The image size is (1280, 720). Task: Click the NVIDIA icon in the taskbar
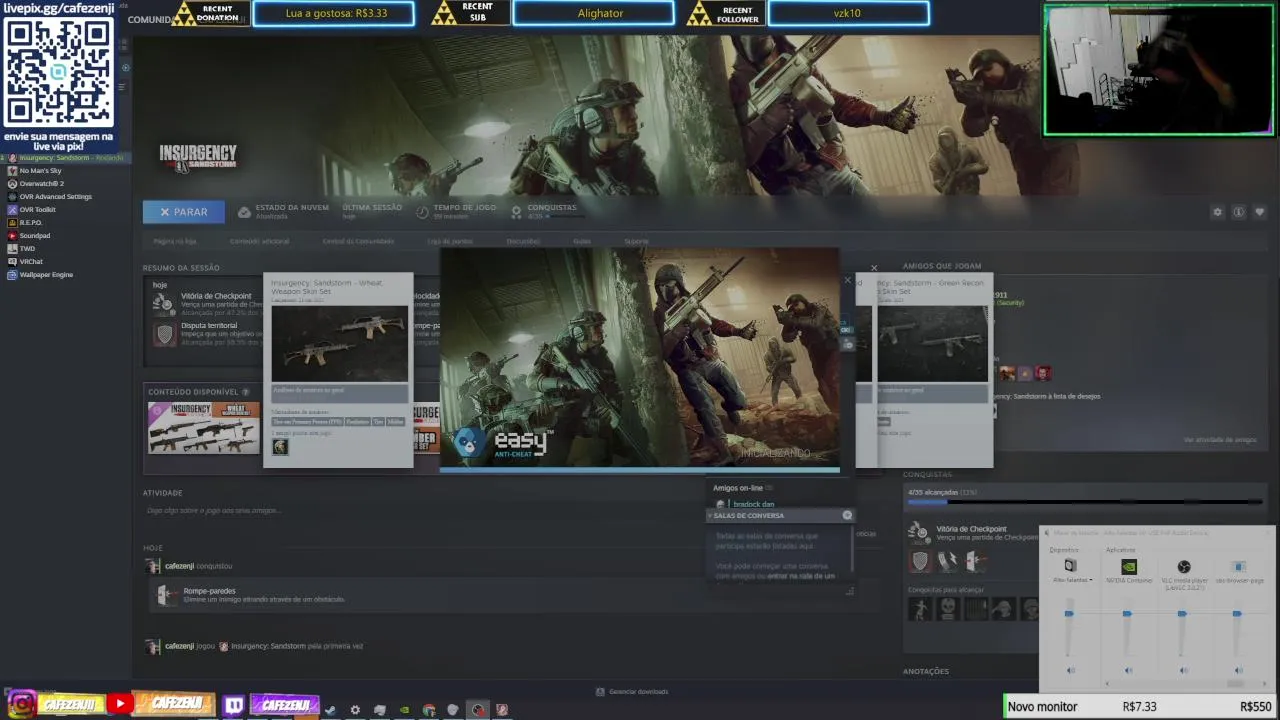(404, 710)
